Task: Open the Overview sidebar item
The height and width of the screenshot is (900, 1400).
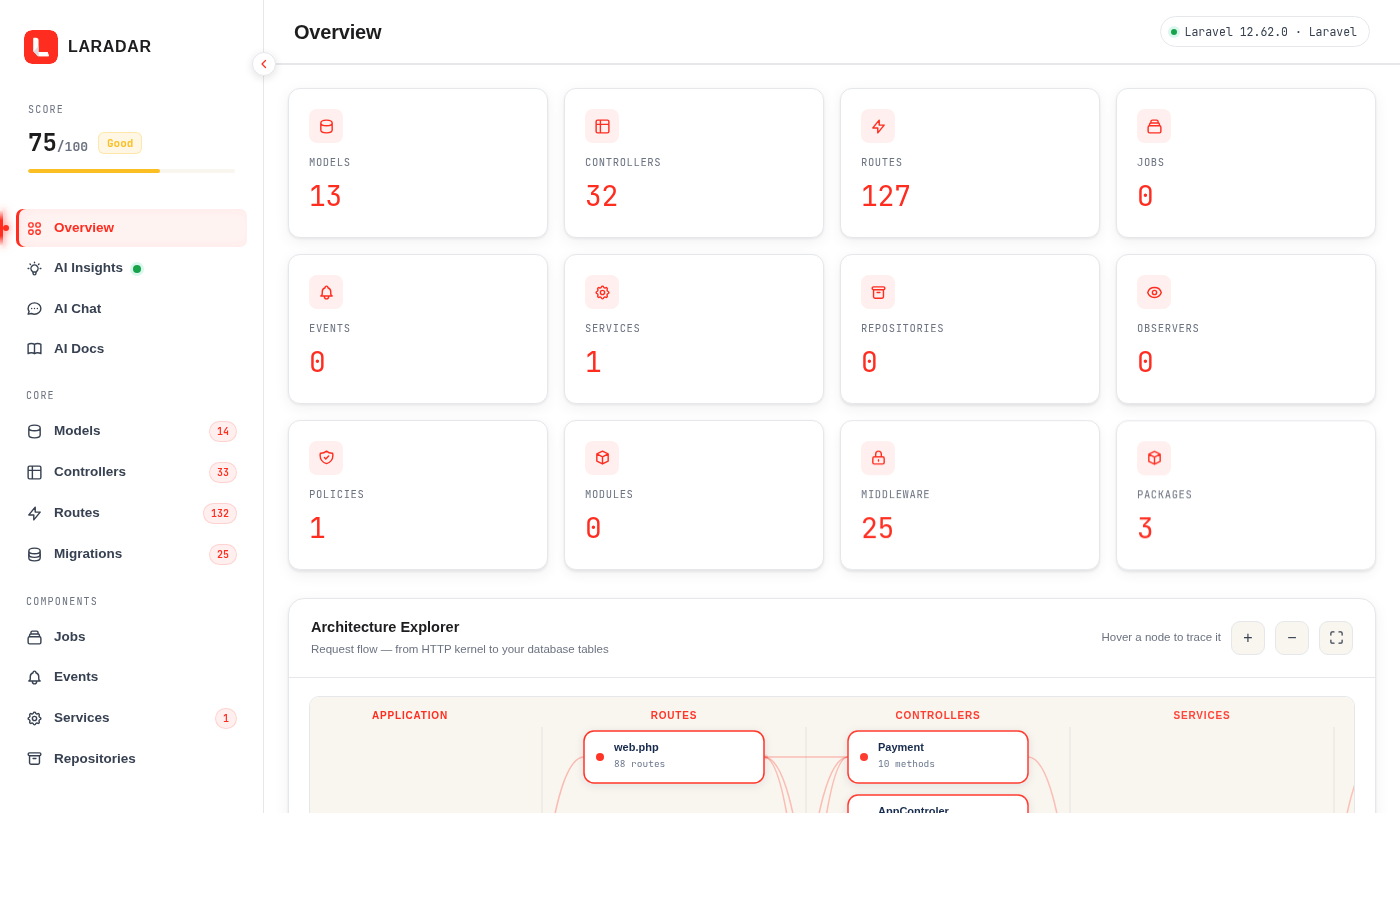Action: click(132, 228)
